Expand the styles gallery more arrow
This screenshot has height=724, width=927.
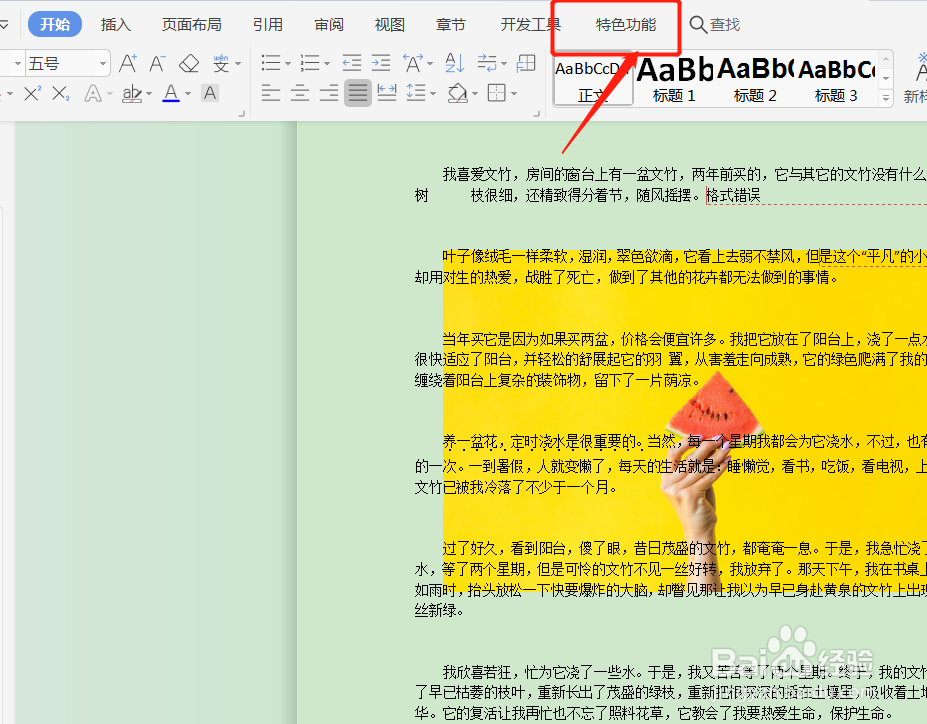tap(885, 98)
